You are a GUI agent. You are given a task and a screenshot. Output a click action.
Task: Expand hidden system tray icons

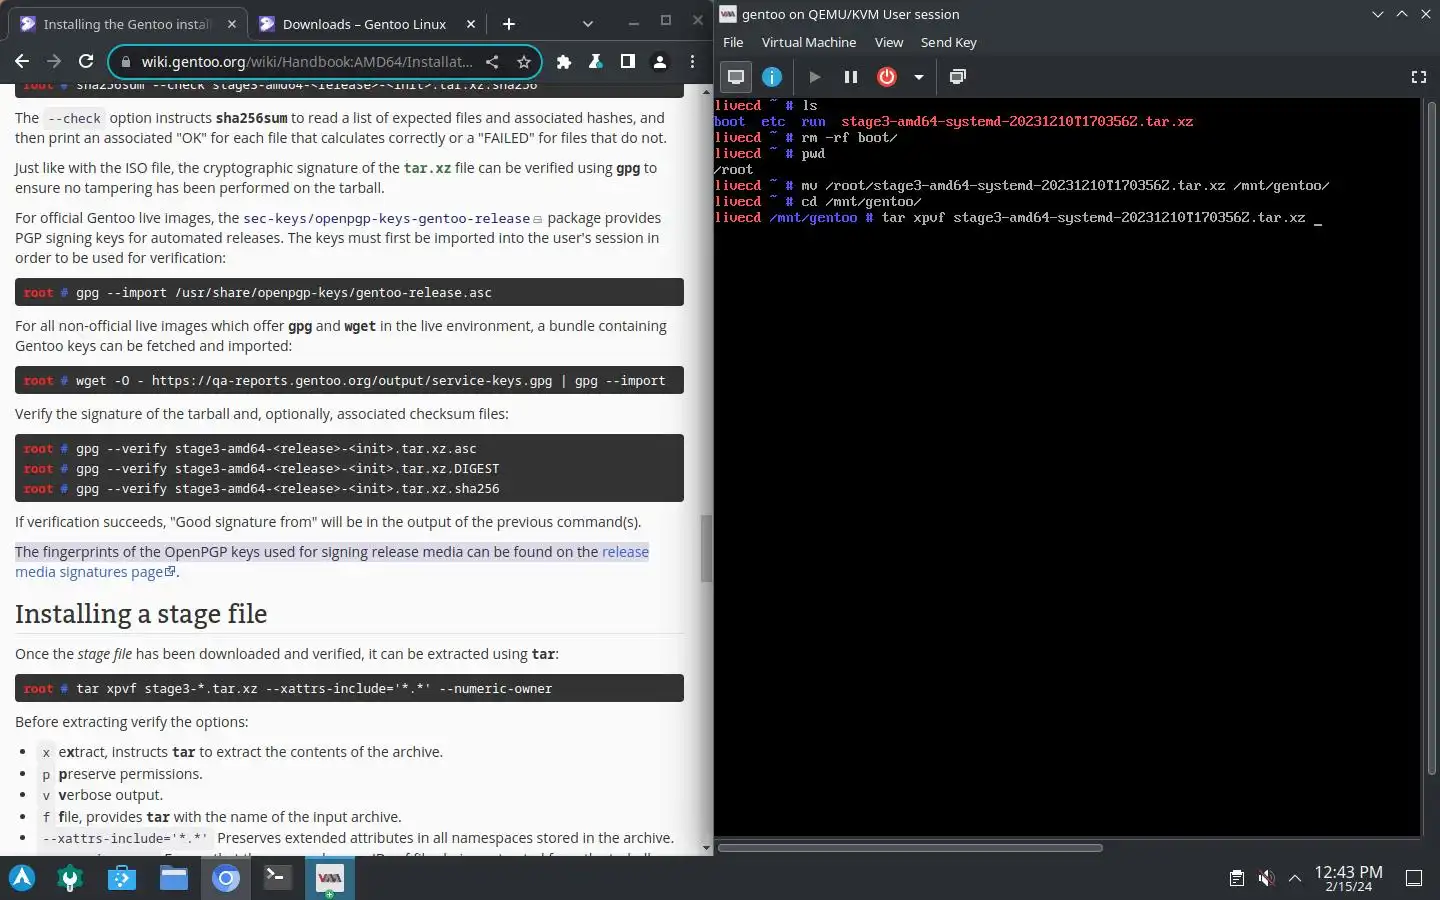tap(1294, 878)
